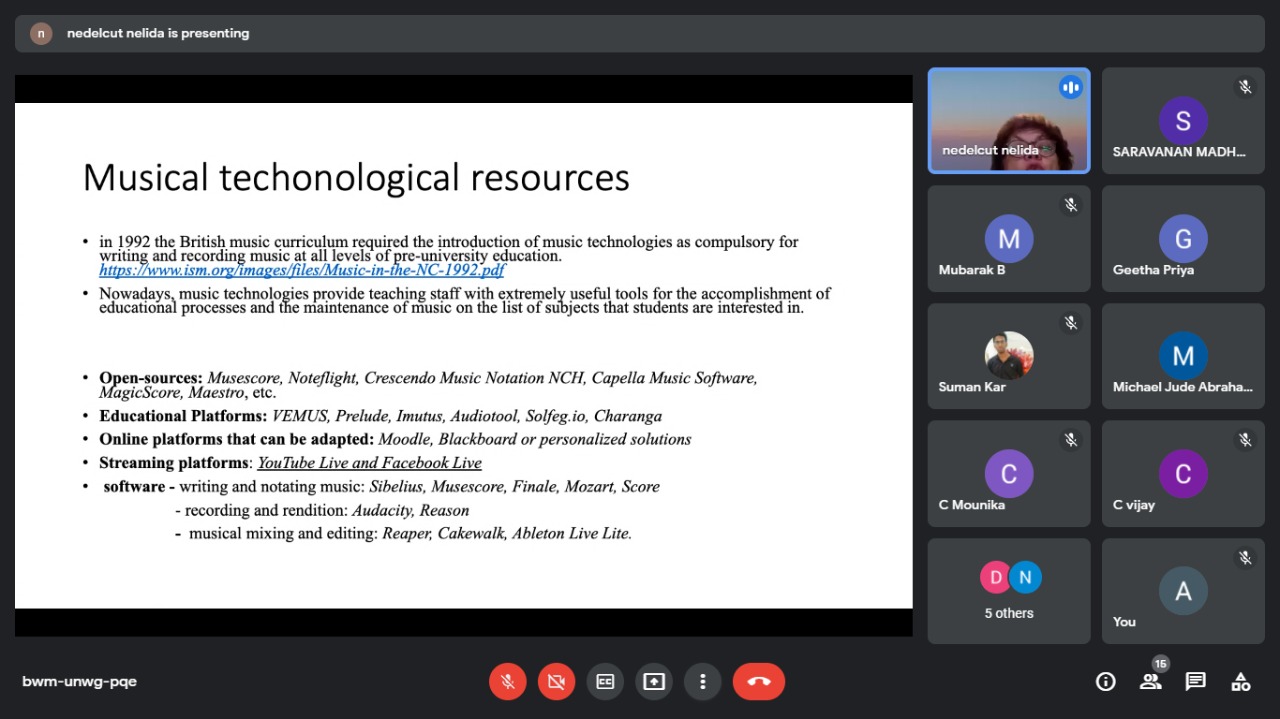Unmute the microphone in the call controls
Screen dimensions: 1280x719
point(508,682)
